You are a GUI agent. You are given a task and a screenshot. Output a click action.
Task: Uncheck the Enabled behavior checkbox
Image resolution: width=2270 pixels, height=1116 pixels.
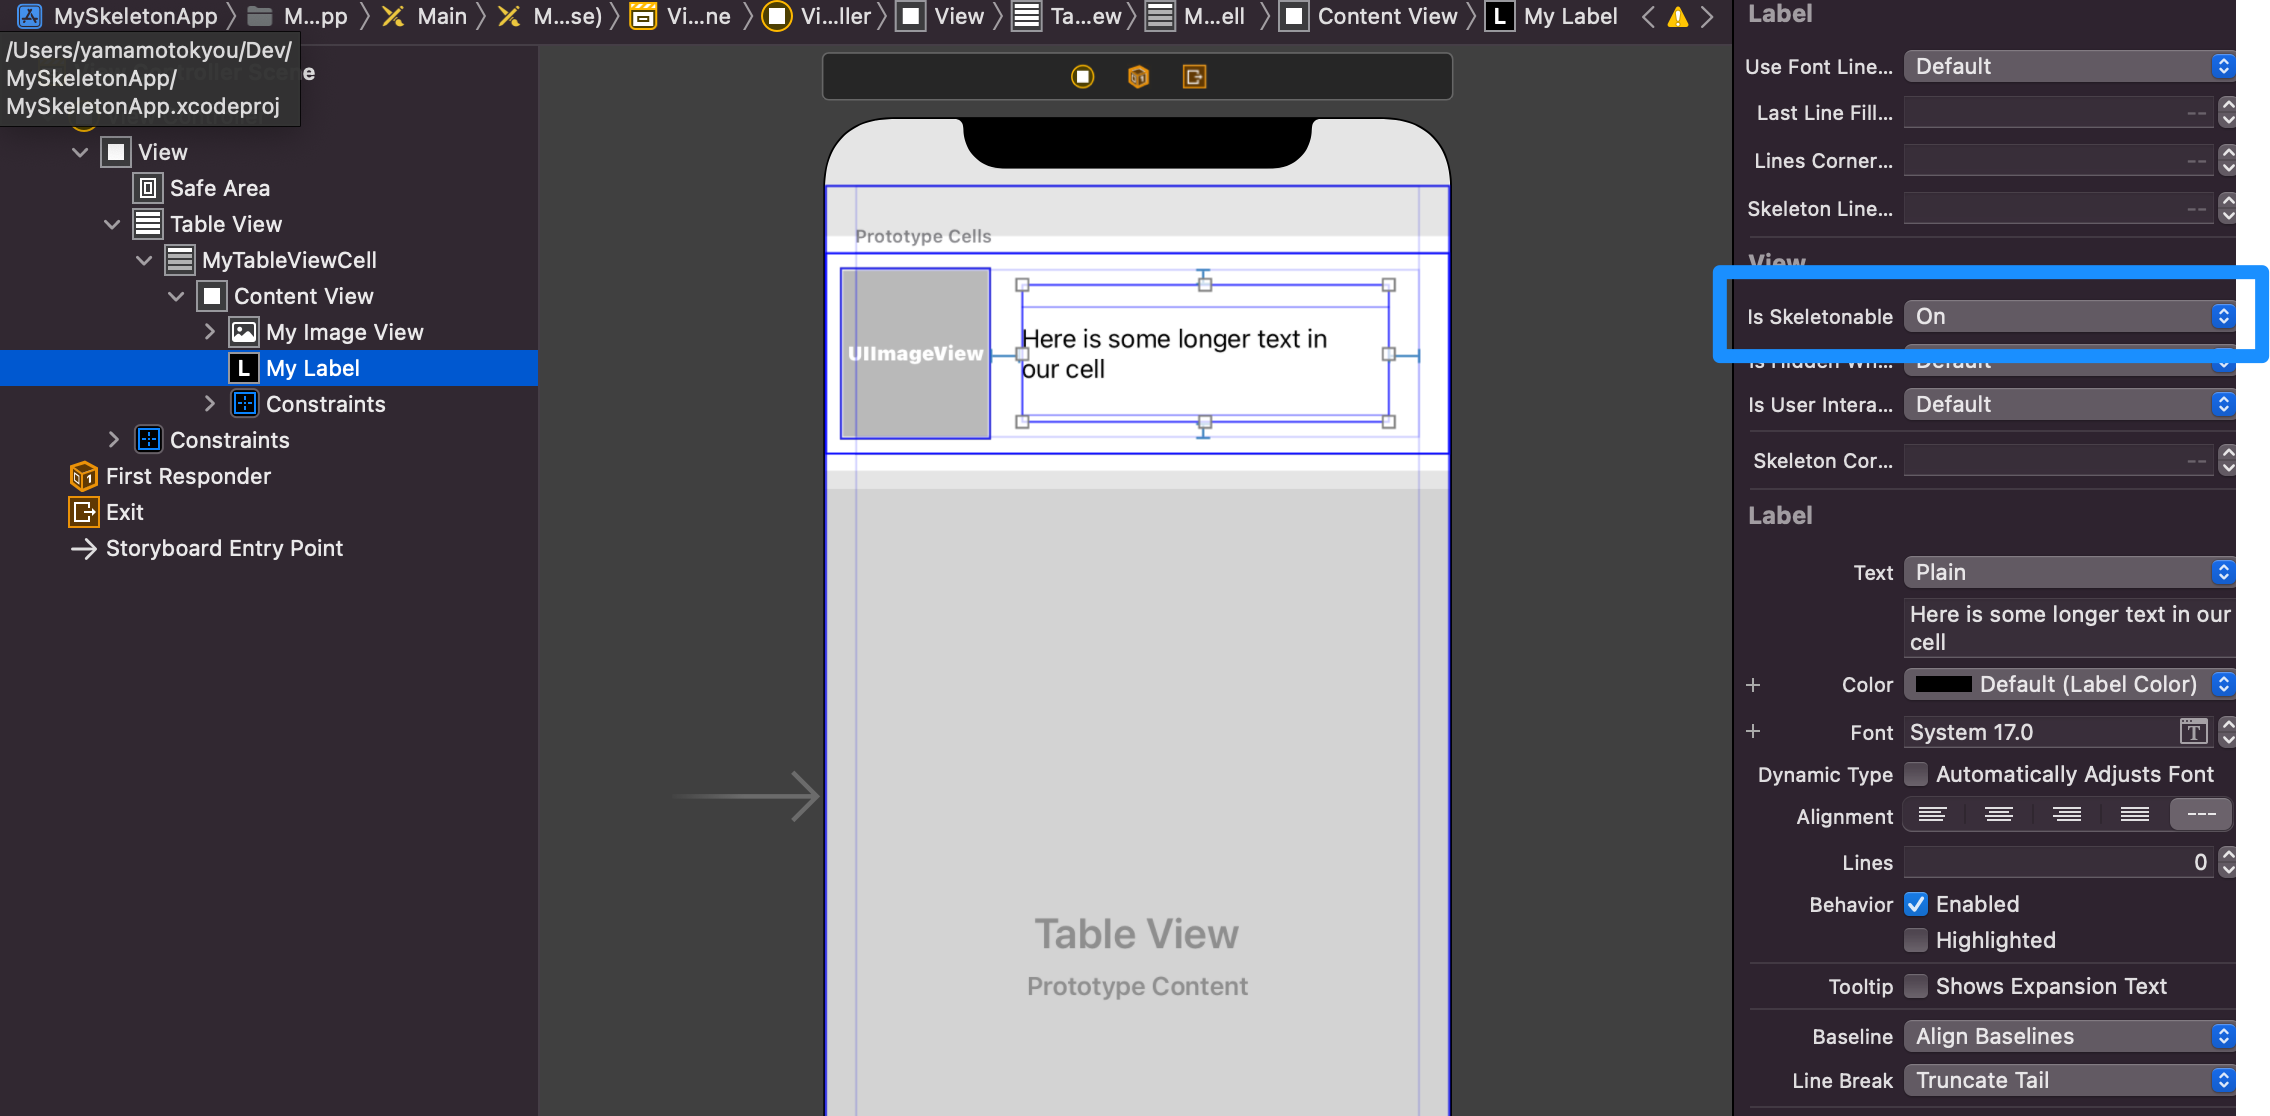[x=1916, y=903]
